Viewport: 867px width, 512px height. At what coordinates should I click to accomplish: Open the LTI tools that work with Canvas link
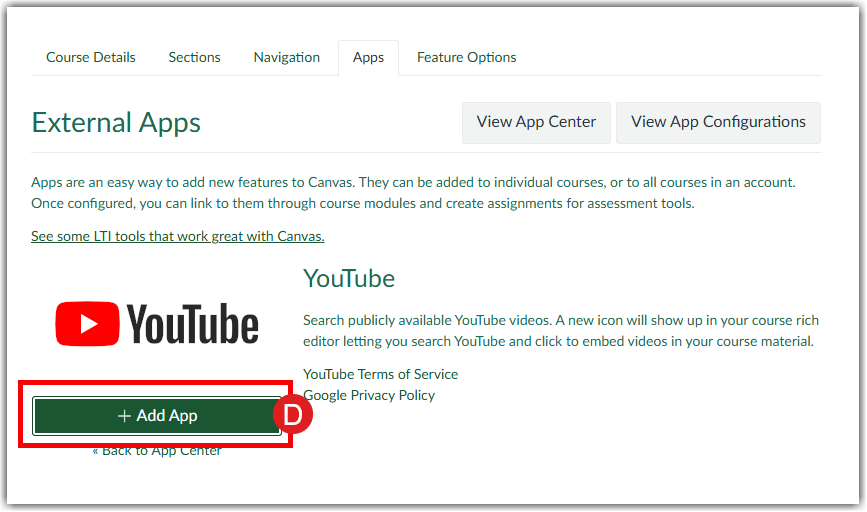178,236
